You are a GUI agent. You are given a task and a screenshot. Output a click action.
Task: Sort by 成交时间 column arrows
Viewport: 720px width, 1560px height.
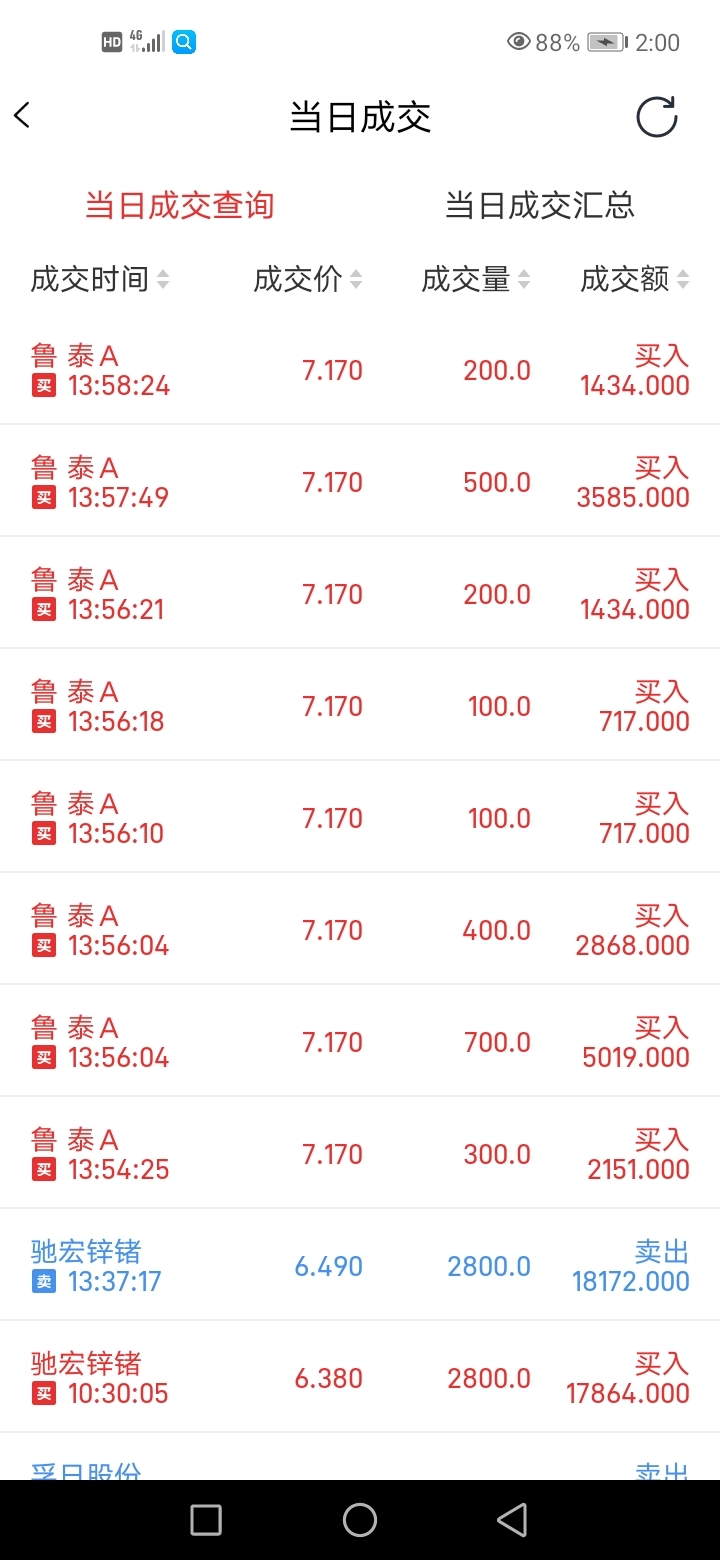[163, 279]
